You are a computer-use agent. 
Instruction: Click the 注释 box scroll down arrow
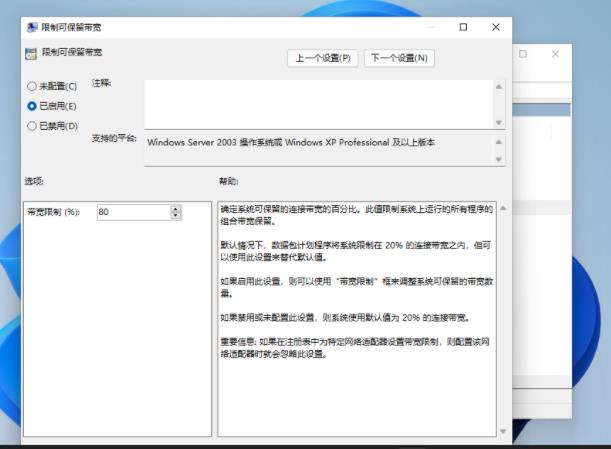pyautogui.click(x=500, y=120)
